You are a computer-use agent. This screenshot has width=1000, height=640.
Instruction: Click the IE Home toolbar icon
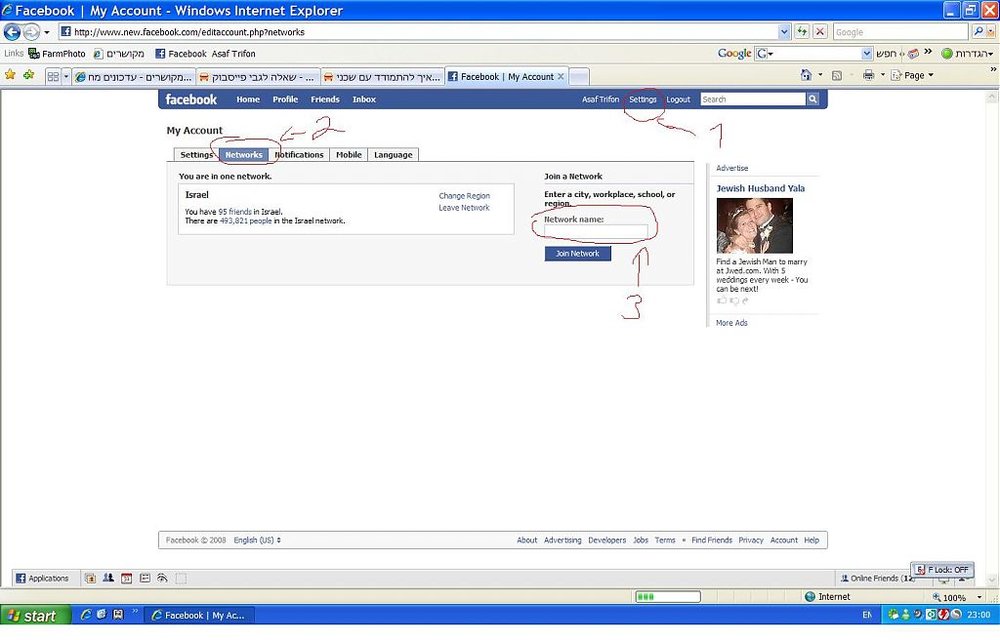pyautogui.click(x=806, y=75)
